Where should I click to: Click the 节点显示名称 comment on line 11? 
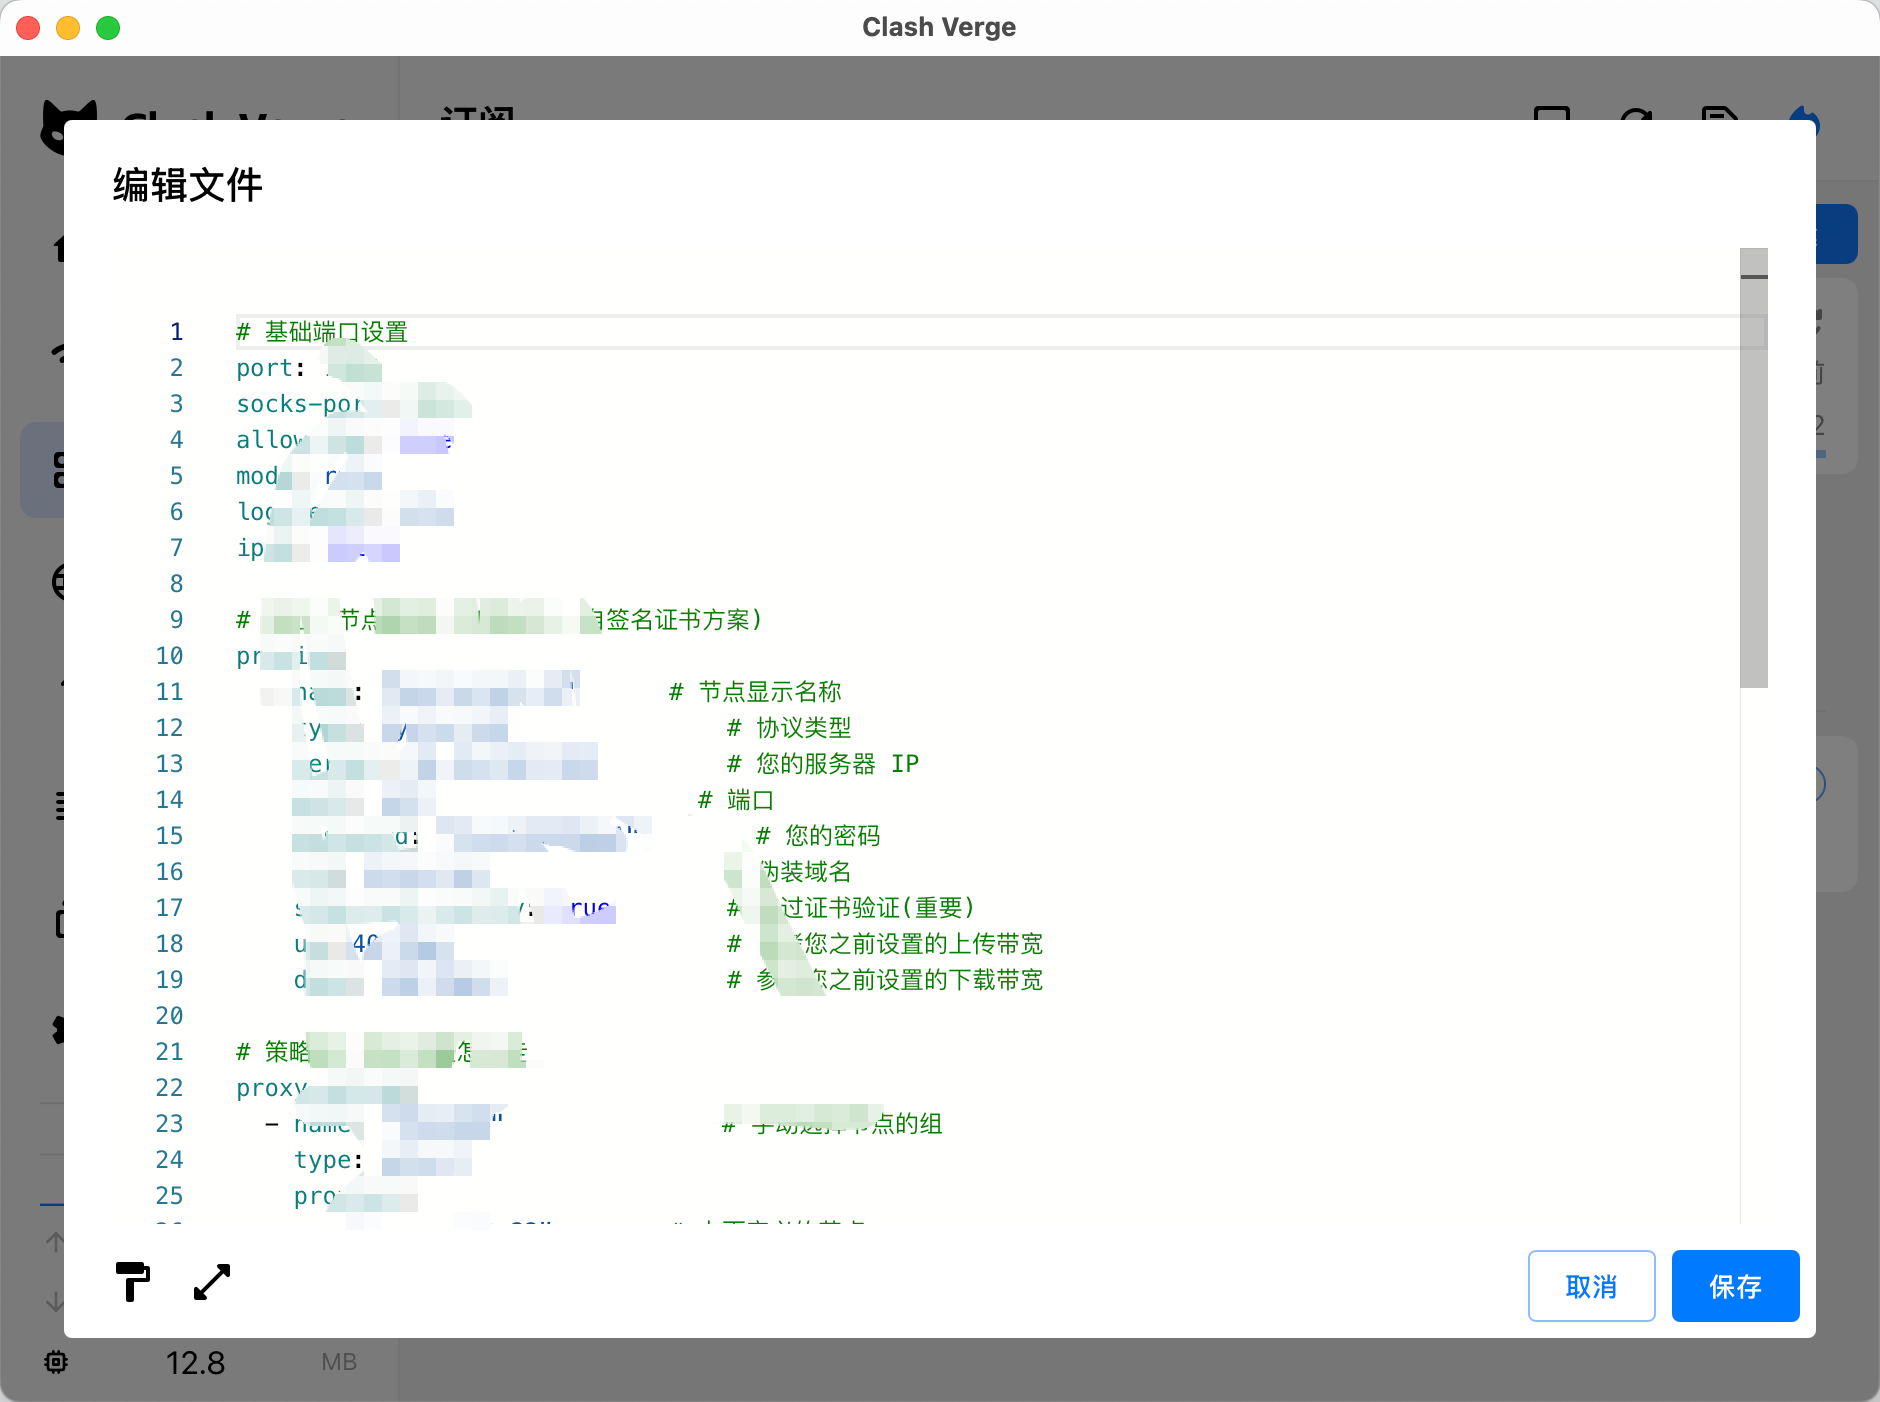click(x=768, y=692)
